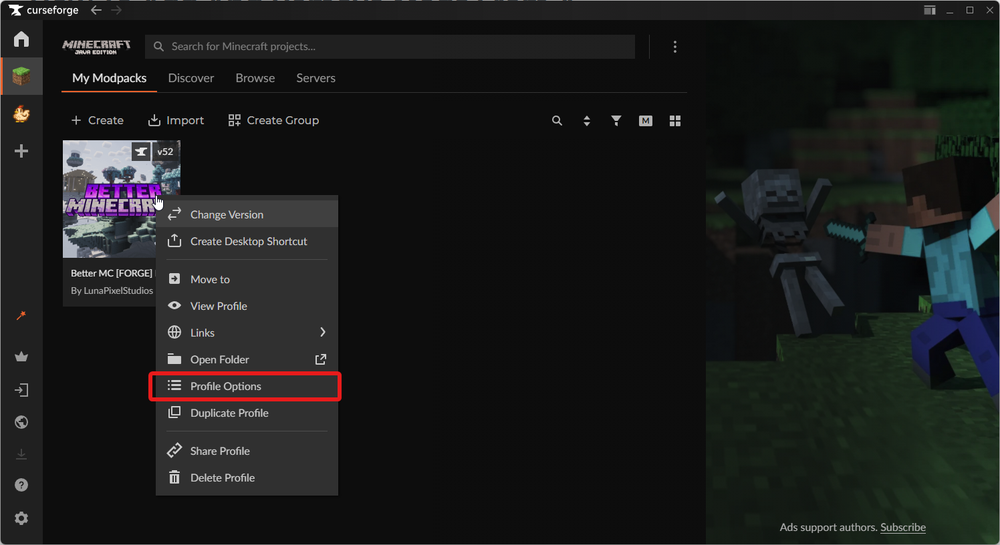This screenshot has width=1000, height=545.
Task: Click the modpack search magnifier icon
Action: 557,120
